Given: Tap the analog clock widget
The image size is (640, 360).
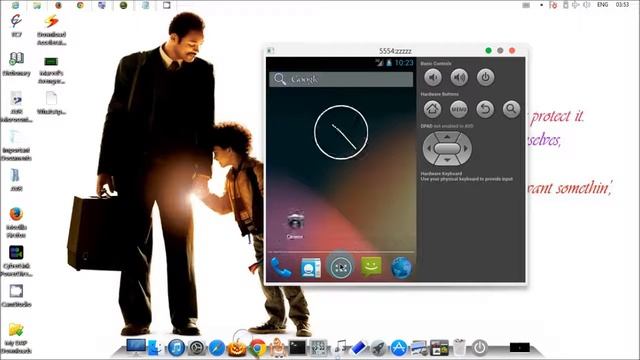Looking at the screenshot, I should pyautogui.click(x=341, y=132).
